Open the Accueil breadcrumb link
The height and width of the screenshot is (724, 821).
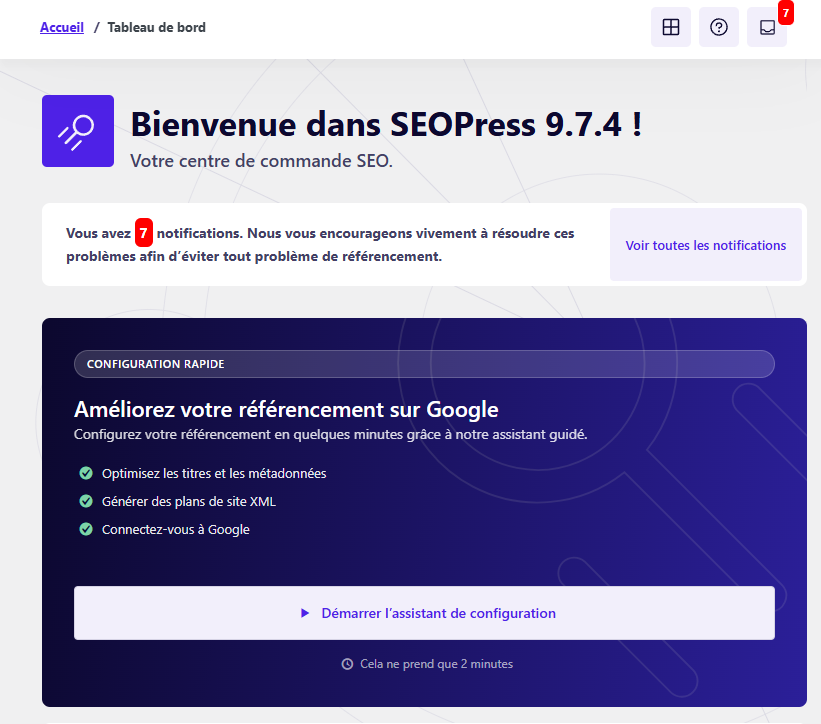click(x=62, y=27)
